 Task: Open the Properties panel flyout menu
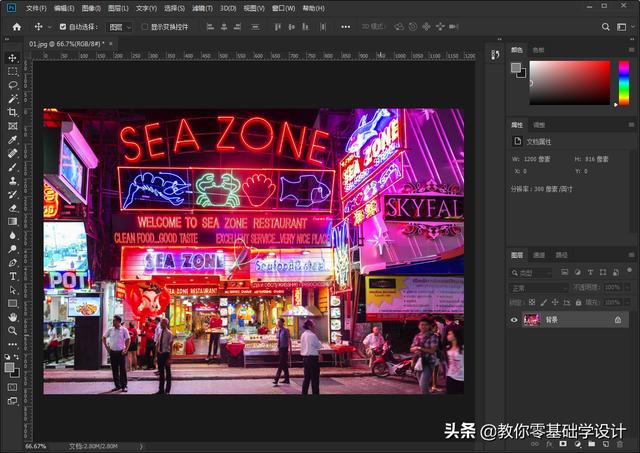(631, 125)
